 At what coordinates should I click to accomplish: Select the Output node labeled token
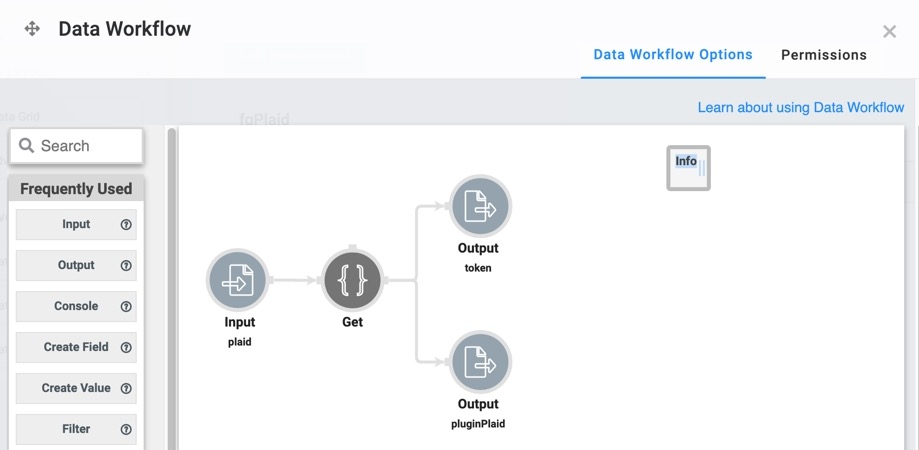point(480,206)
